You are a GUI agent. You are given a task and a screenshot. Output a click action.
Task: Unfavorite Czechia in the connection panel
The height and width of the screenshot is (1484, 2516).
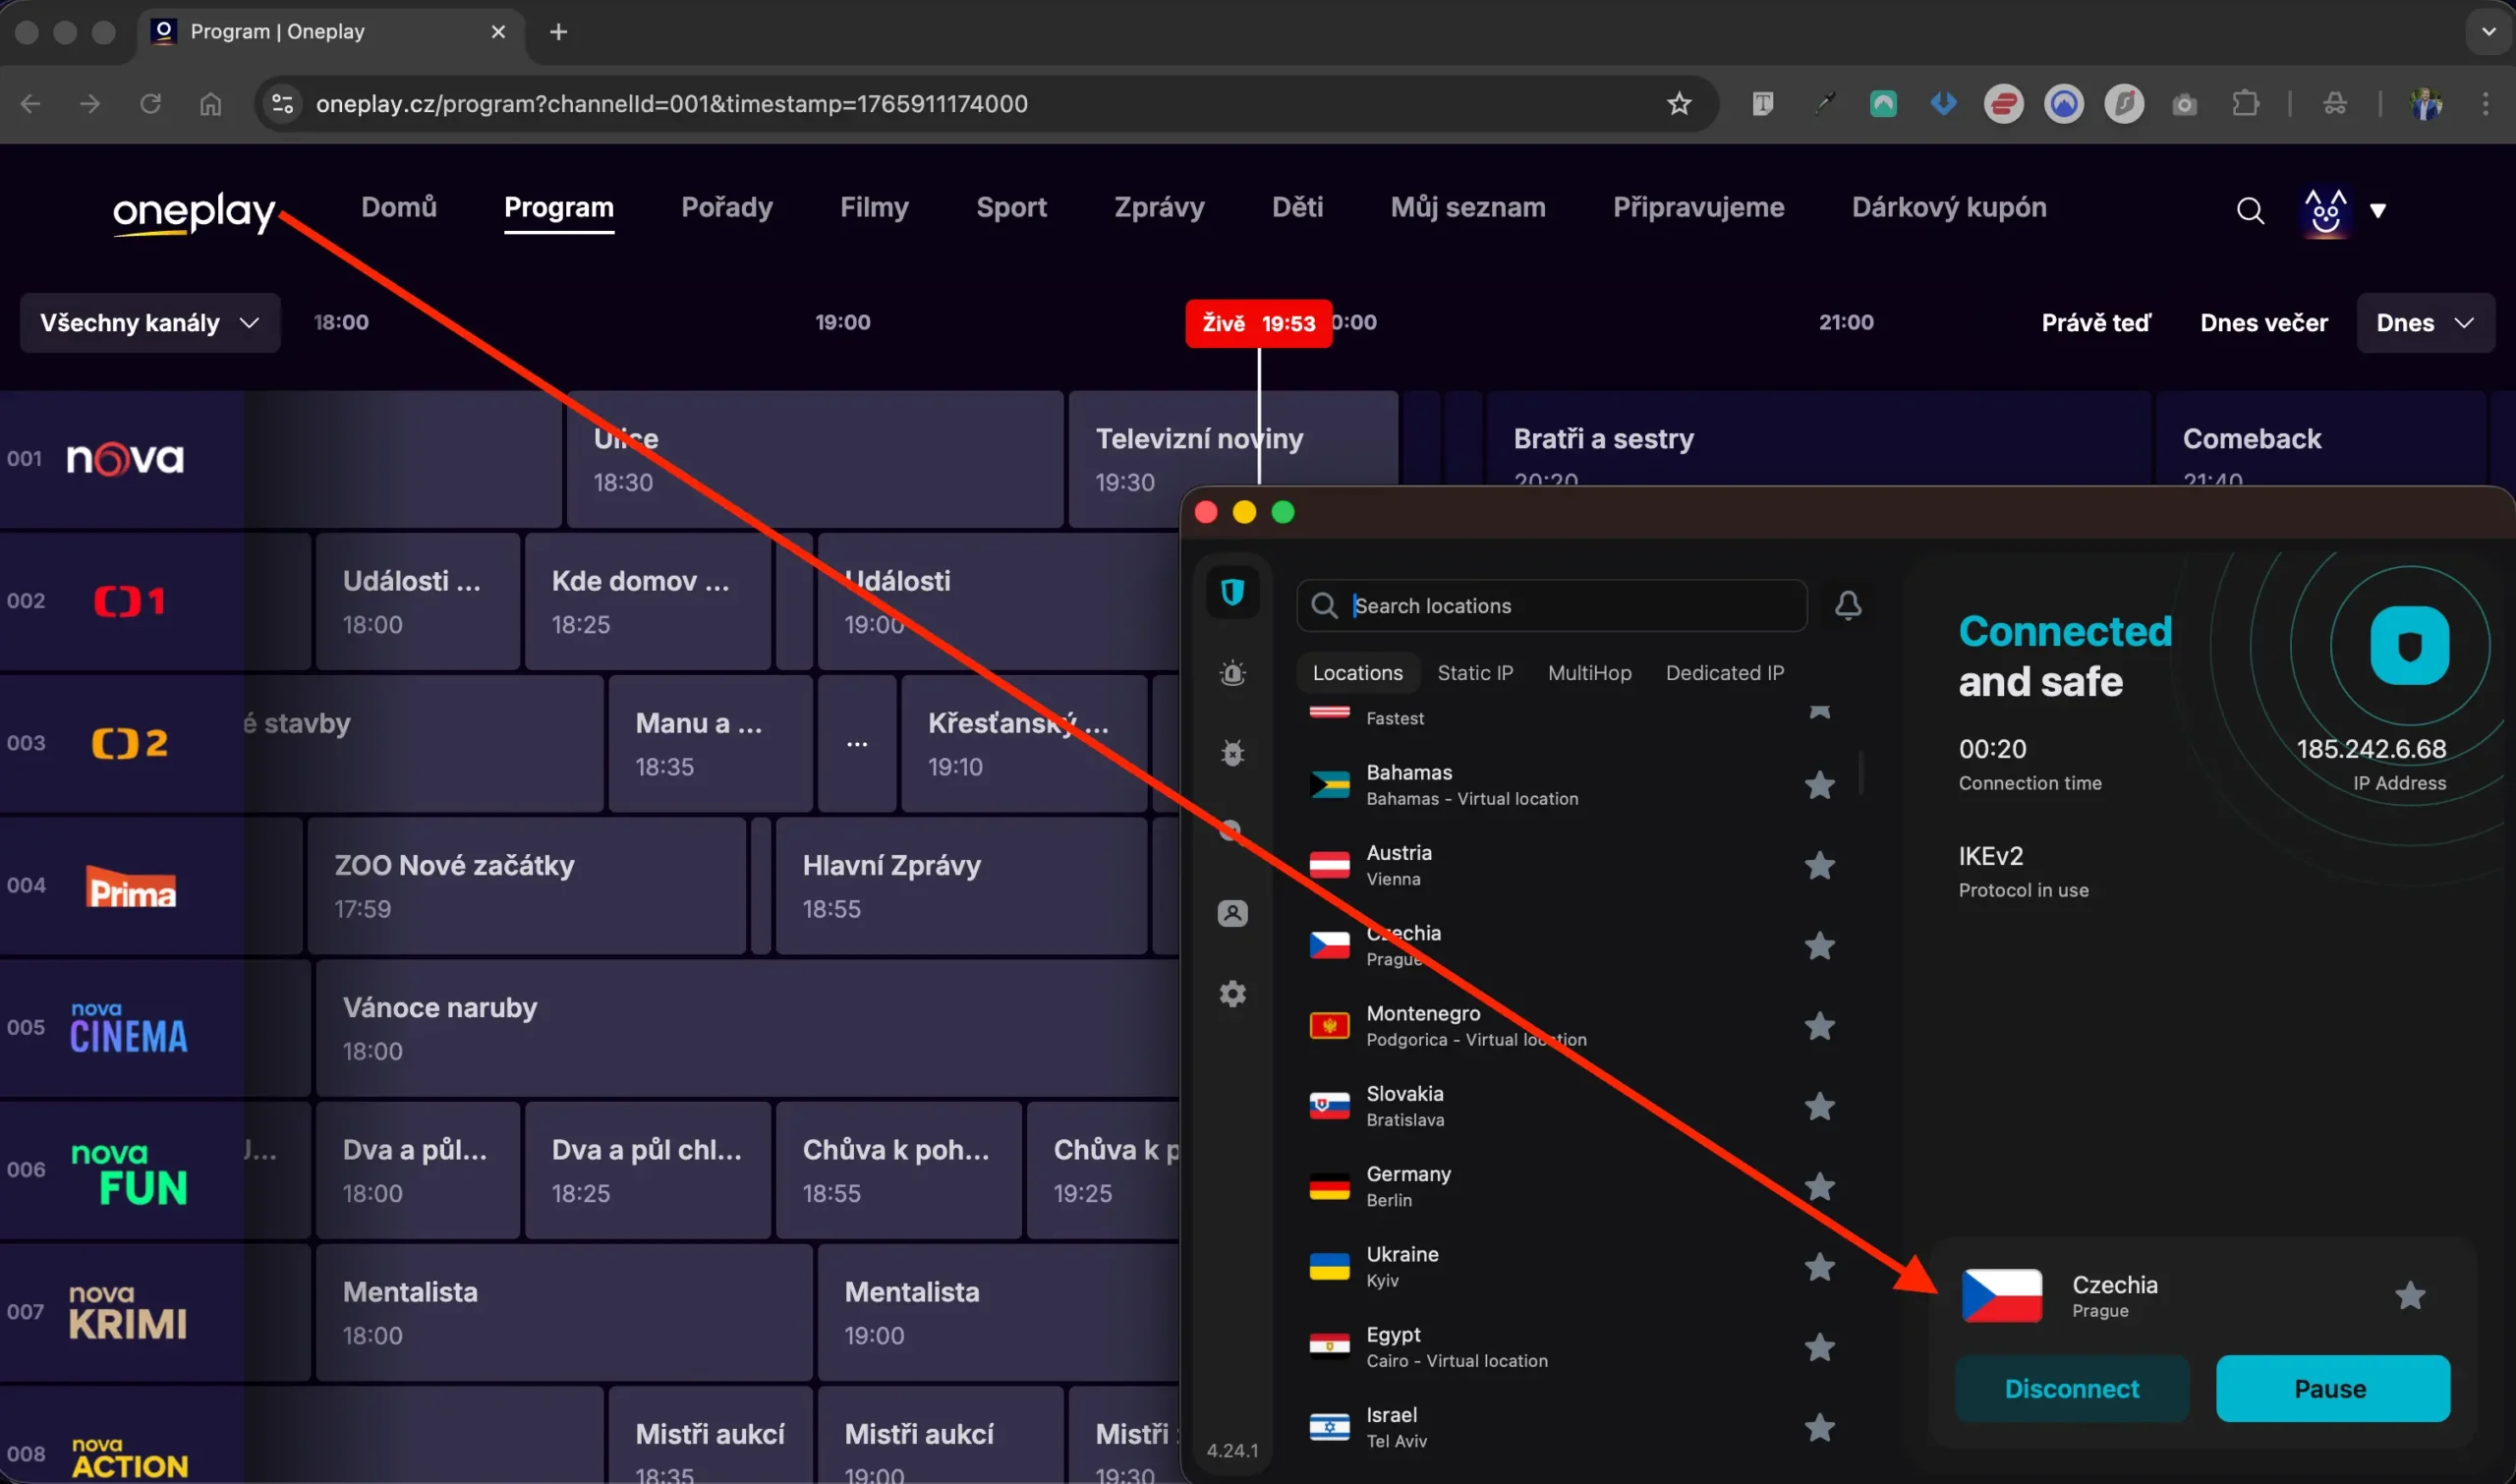click(x=2409, y=1295)
